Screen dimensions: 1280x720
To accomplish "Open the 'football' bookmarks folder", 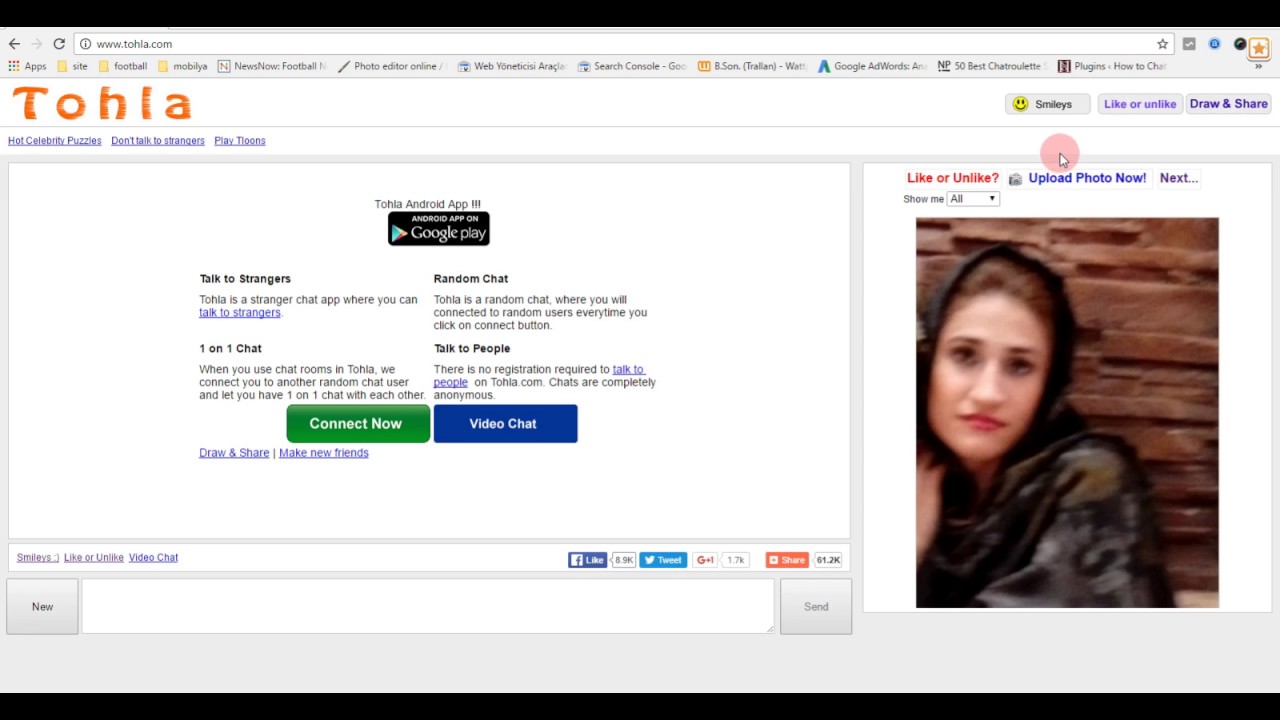I will coord(123,66).
